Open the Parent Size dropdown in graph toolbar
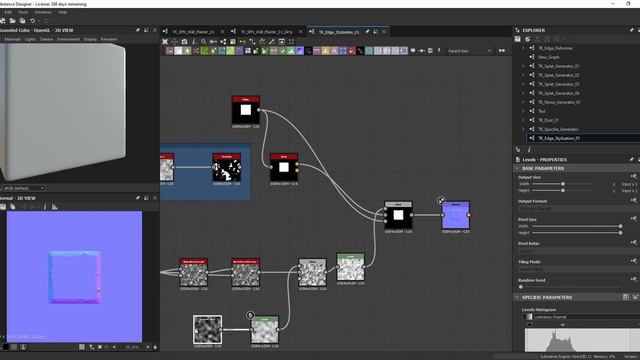The width and height of the screenshot is (640, 360). (x=469, y=51)
